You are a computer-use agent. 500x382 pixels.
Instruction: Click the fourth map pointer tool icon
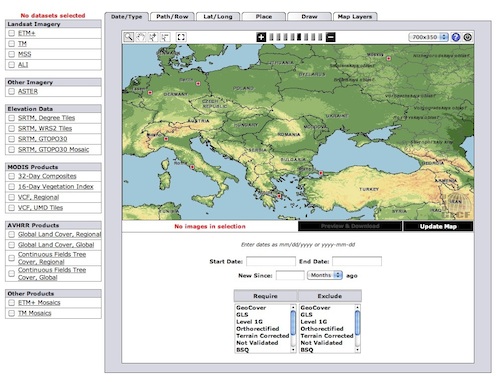click(x=165, y=37)
